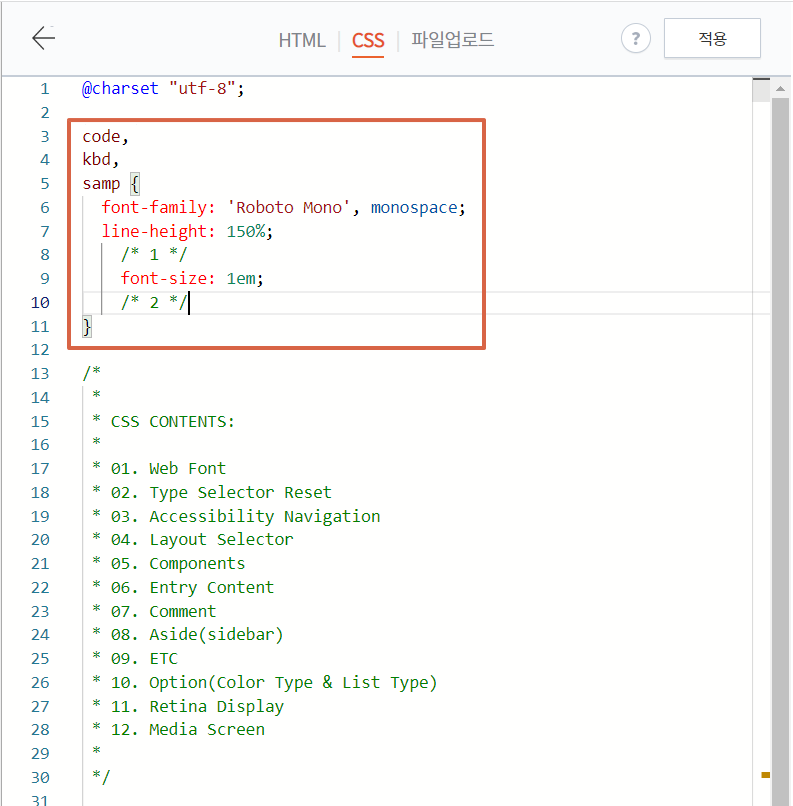Screen dimensions: 793x806
Task: Click the /* 2 */ comment
Action: (154, 302)
